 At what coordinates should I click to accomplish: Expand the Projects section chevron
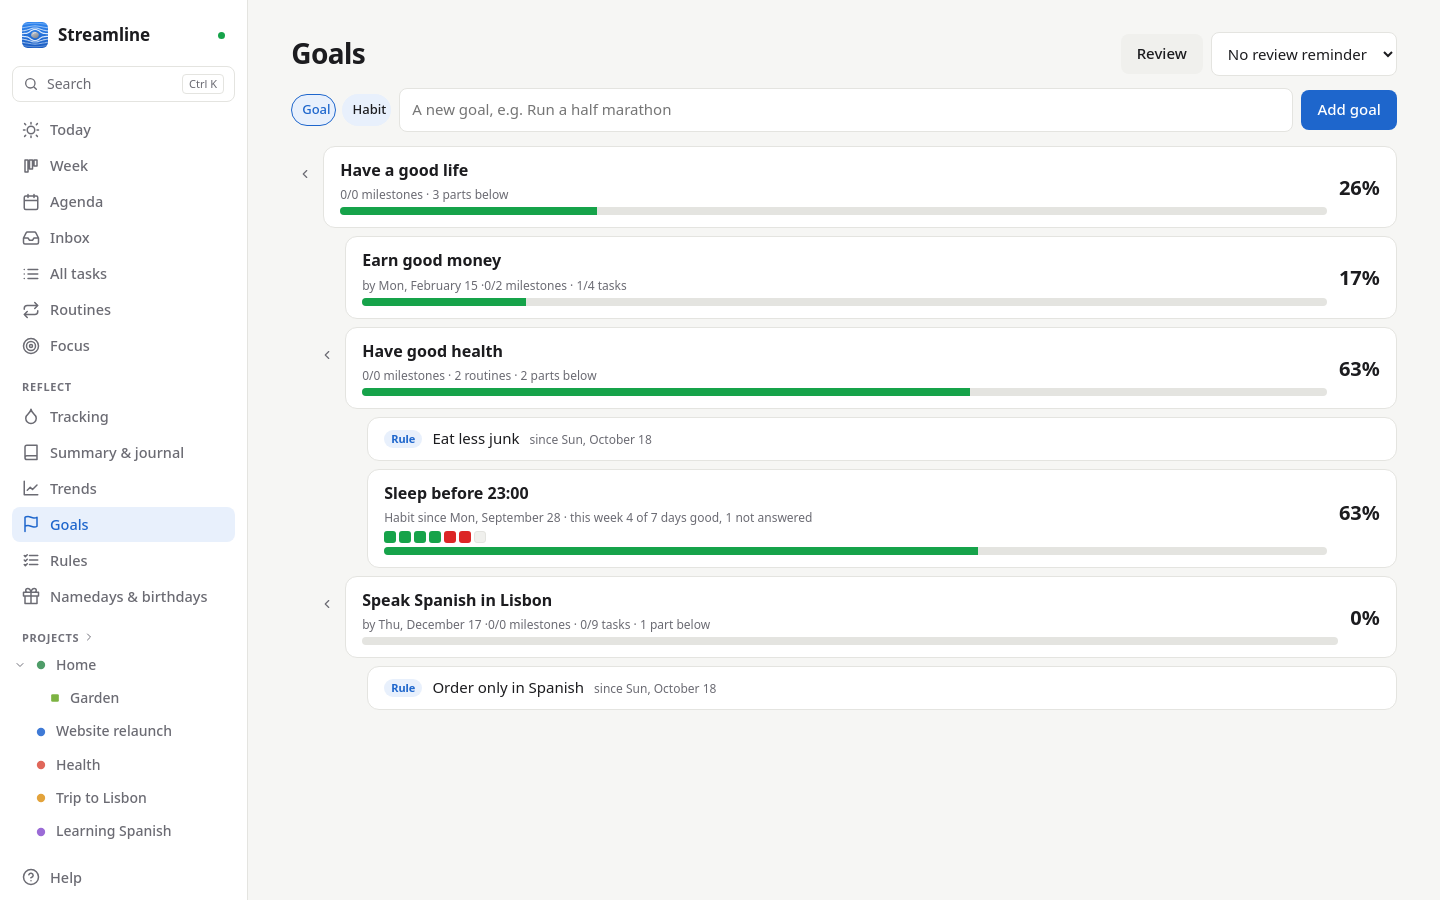coord(89,637)
